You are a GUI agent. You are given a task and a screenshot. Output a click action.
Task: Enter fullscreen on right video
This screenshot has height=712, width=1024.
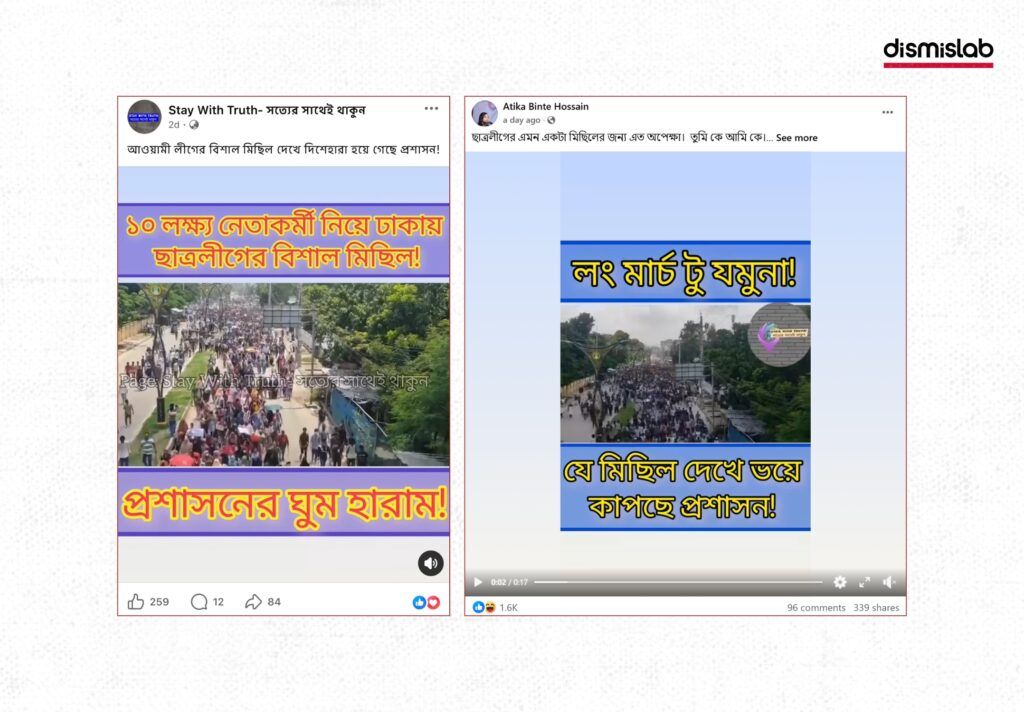click(x=865, y=582)
